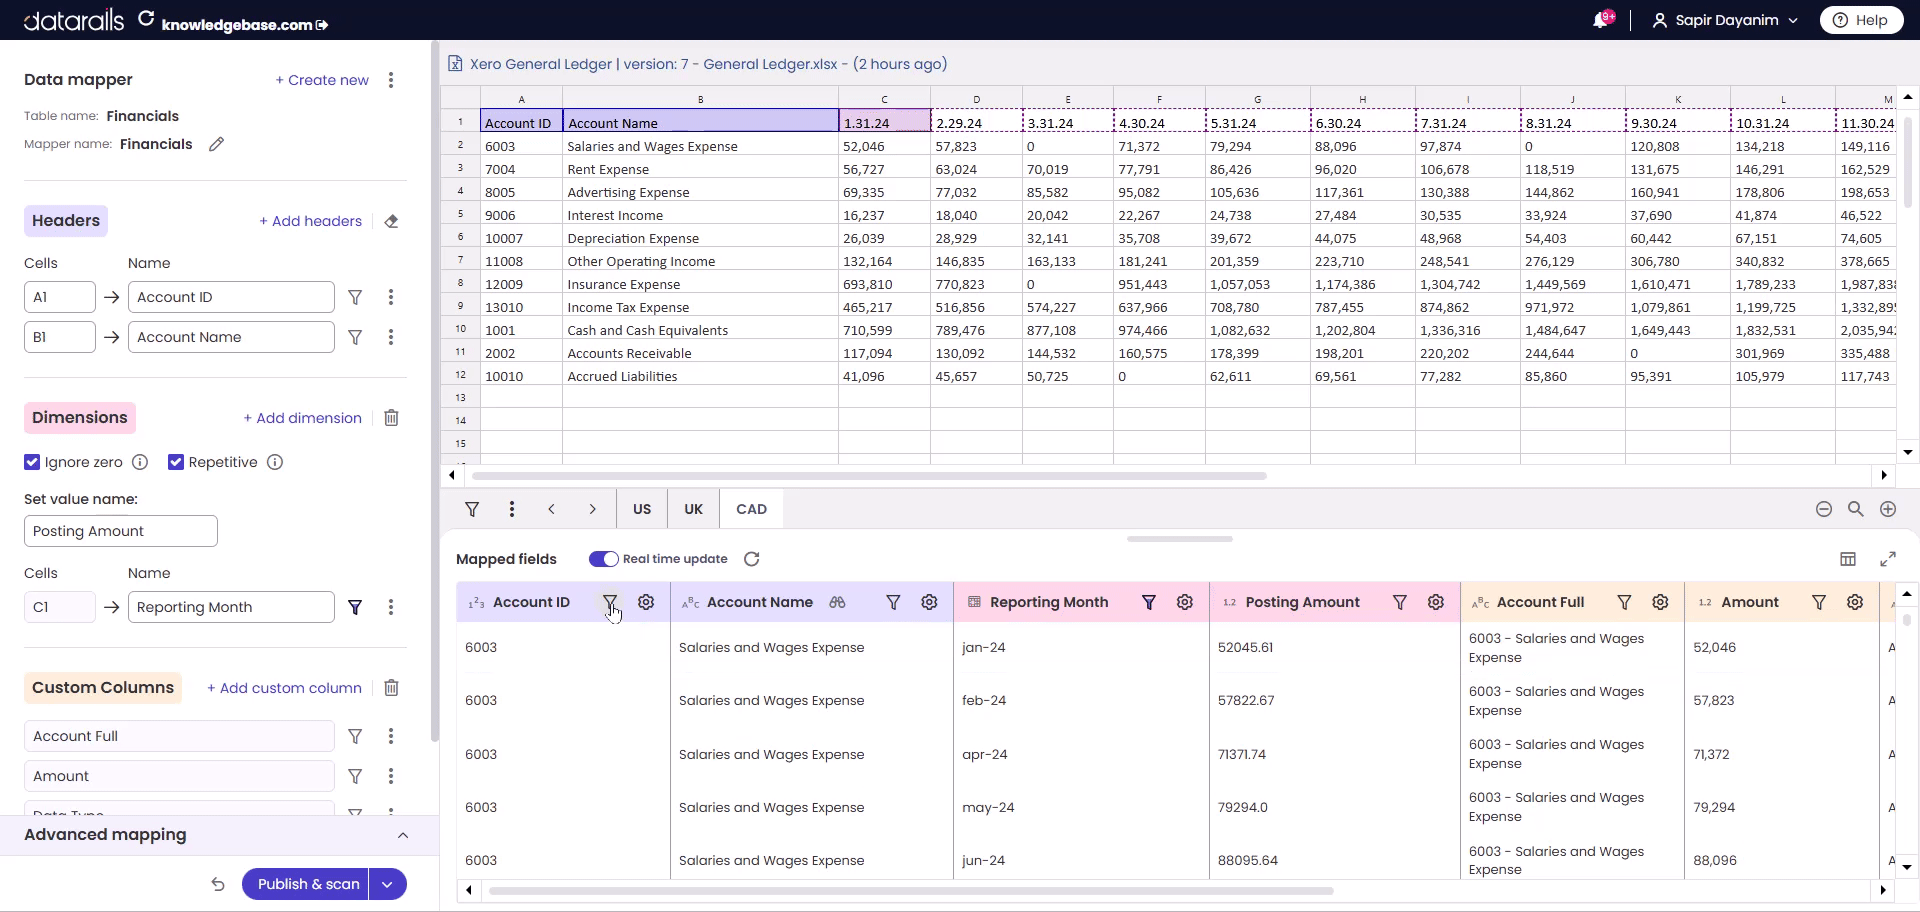Uncheck the Repetitive checkbox

(x=176, y=462)
